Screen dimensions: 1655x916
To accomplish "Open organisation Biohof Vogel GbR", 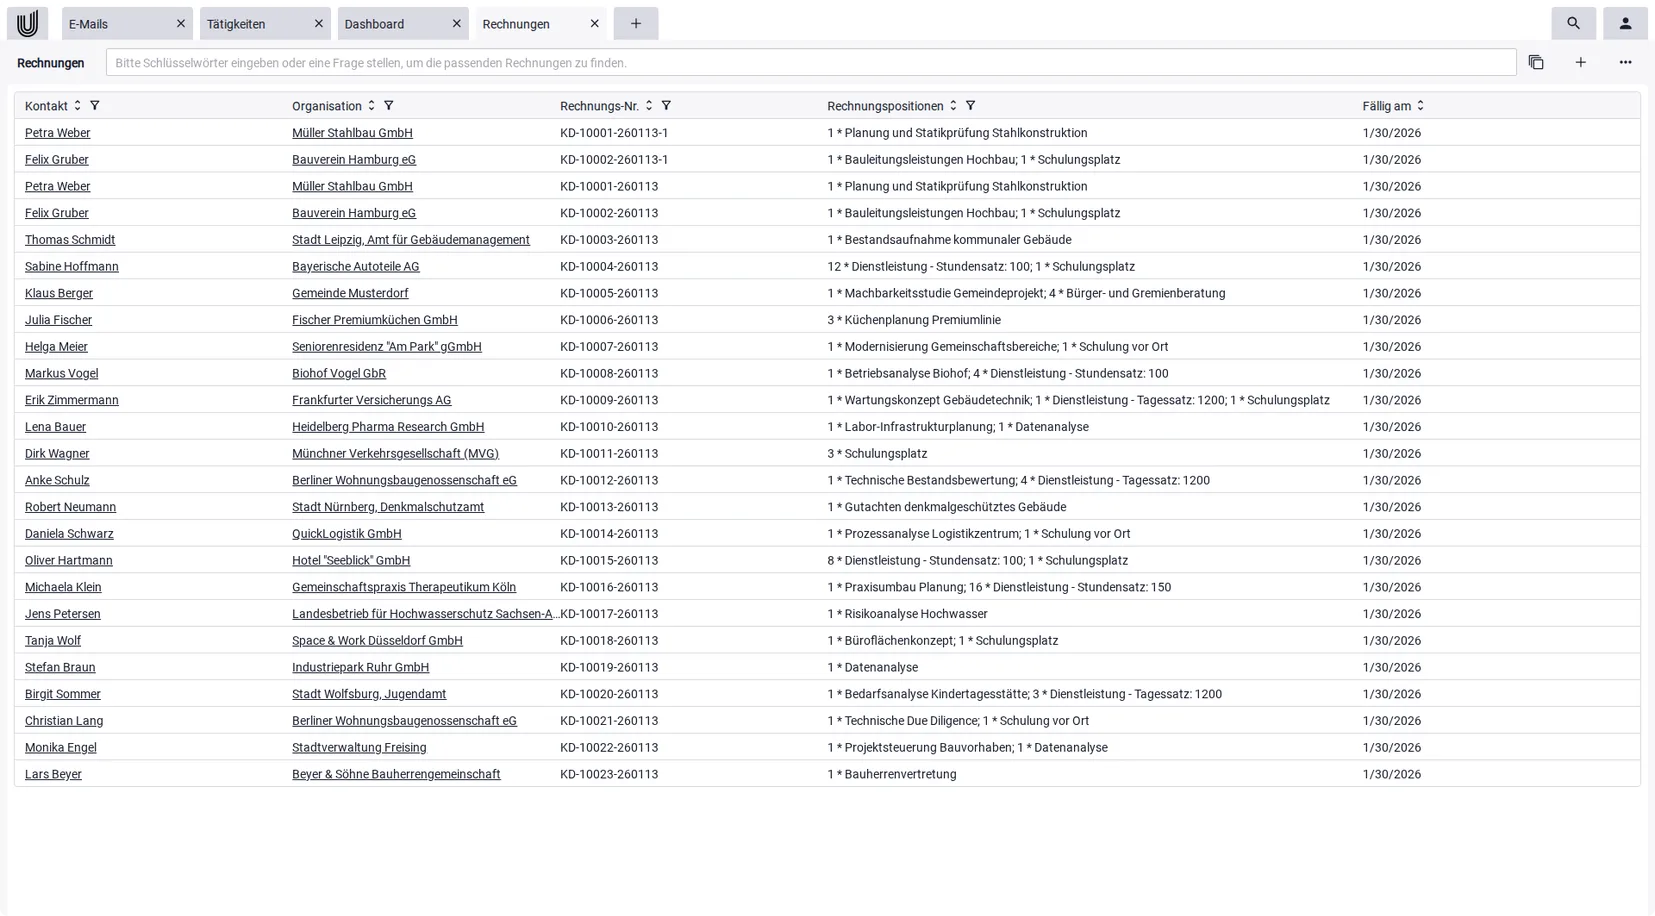I will pyautogui.click(x=339, y=374).
